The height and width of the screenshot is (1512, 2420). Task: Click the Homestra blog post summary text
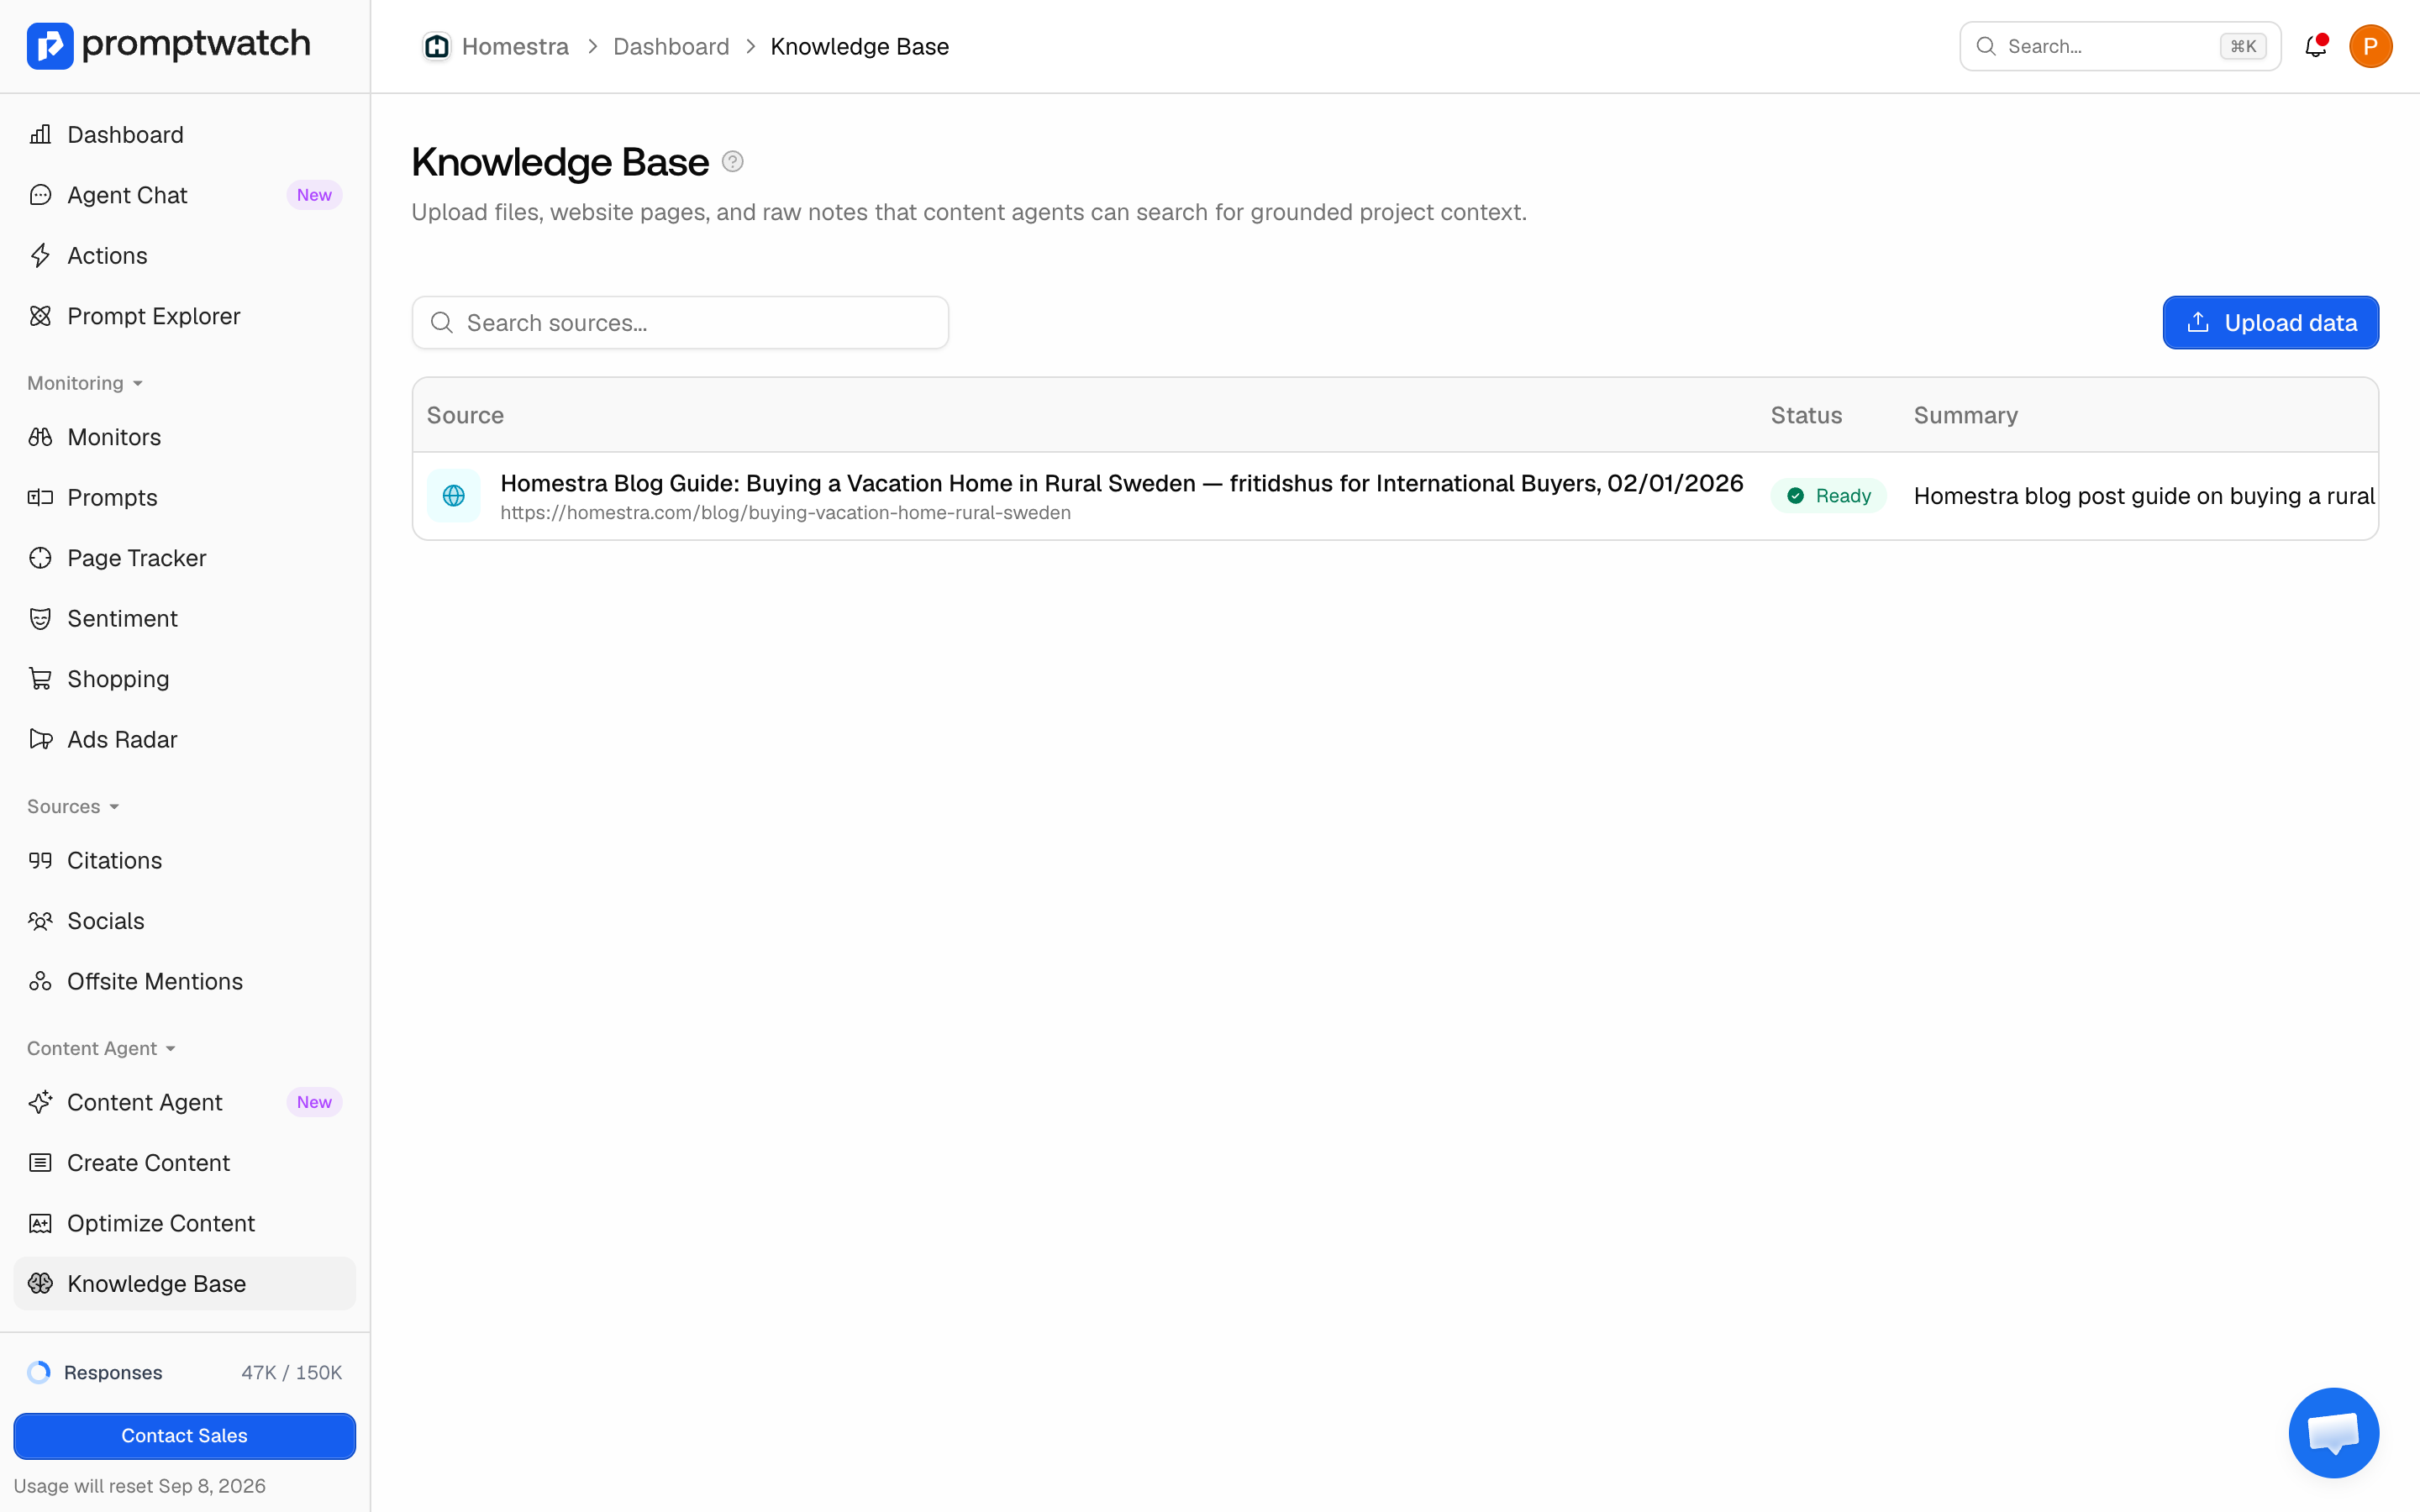click(2145, 496)
